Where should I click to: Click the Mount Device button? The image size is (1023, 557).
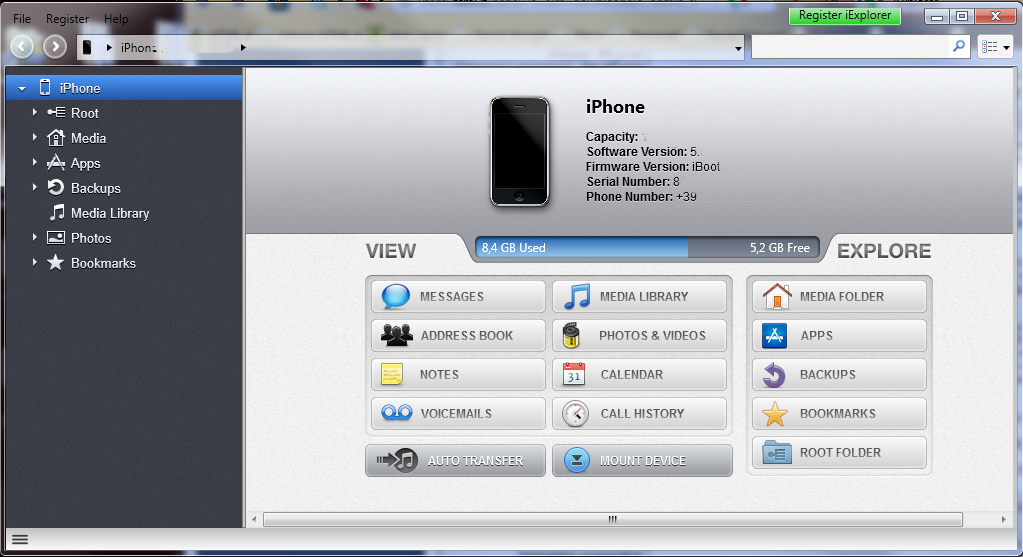(x=642, y=461)
